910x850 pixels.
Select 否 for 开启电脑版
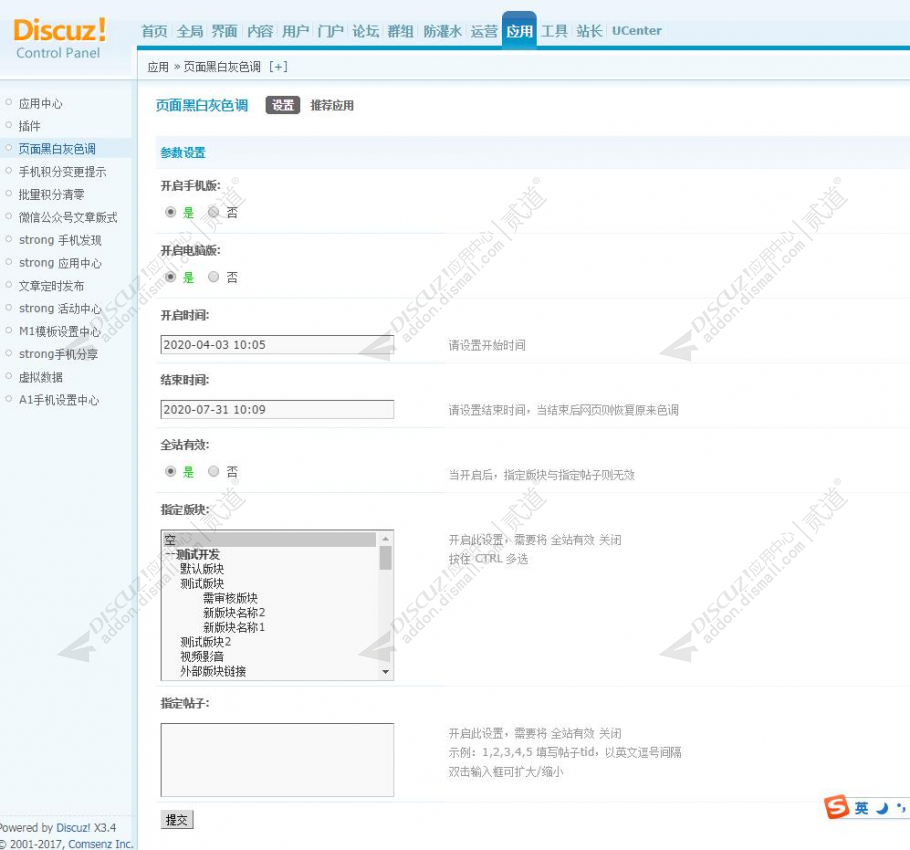(214, 277)
